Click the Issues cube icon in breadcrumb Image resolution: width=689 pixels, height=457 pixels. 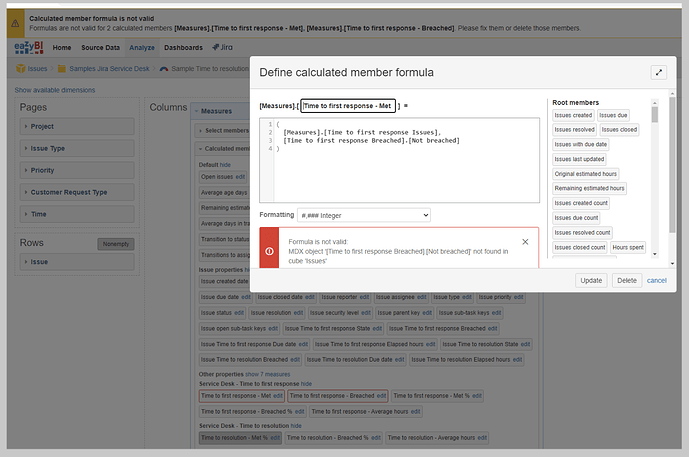coord(21,69)
